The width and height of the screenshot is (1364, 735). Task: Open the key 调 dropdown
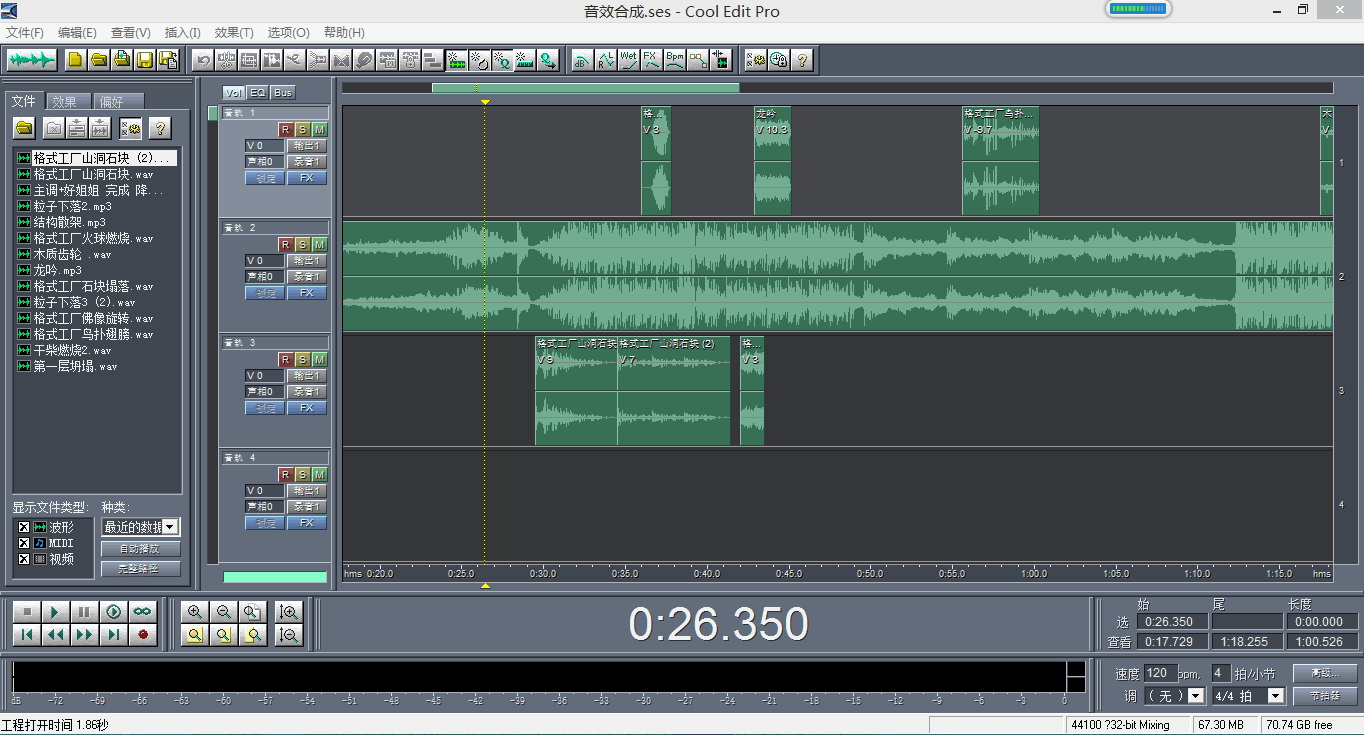[1196, 695]
